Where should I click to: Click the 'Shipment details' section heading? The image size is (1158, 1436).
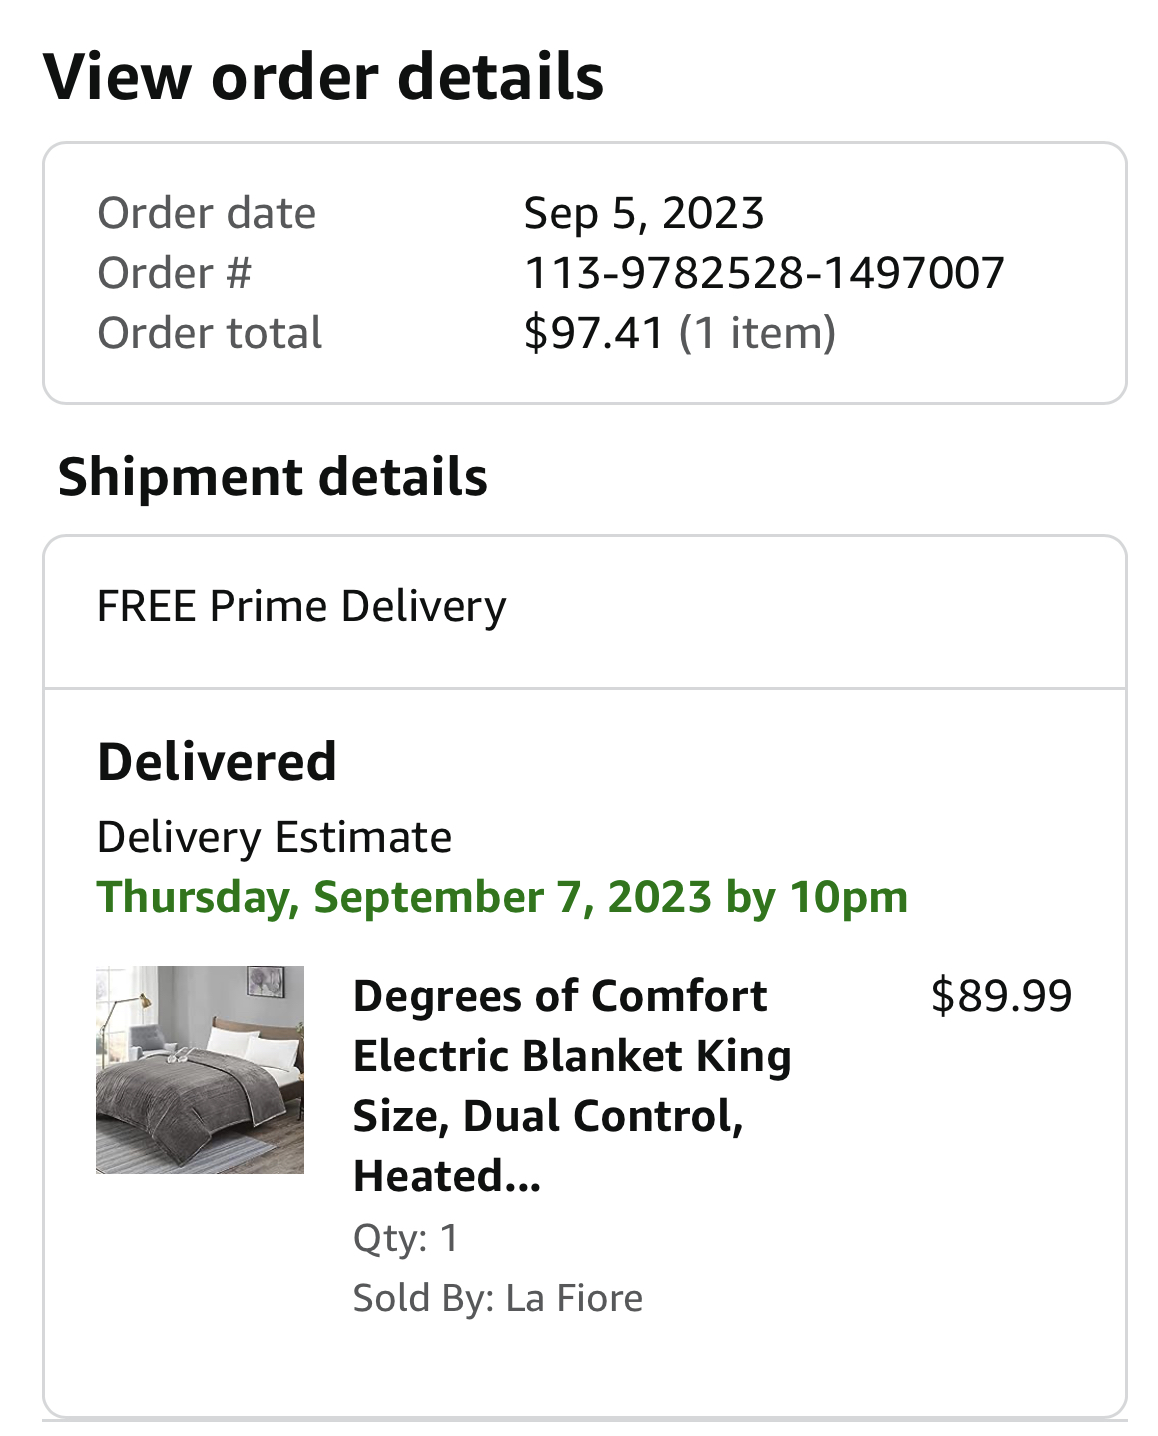(273, 477)
